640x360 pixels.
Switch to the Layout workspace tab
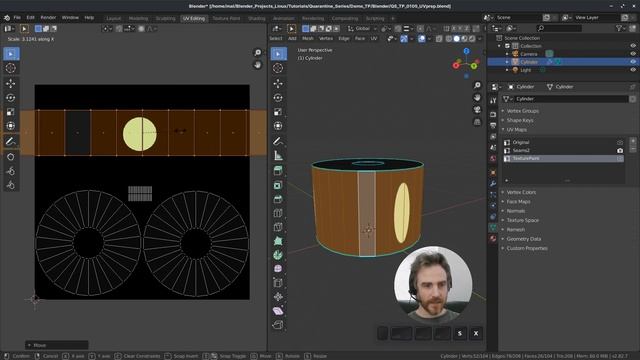[x=113, y=18]
